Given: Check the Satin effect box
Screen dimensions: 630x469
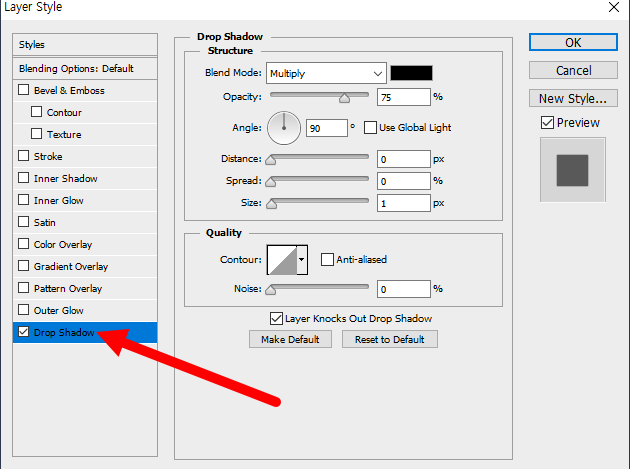Looking at the screenshot, I should tap(24, 222).
